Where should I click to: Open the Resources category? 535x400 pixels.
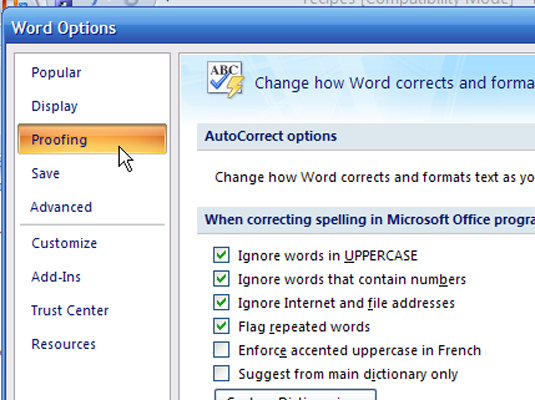pyautogui.click(x=63, y=344)
